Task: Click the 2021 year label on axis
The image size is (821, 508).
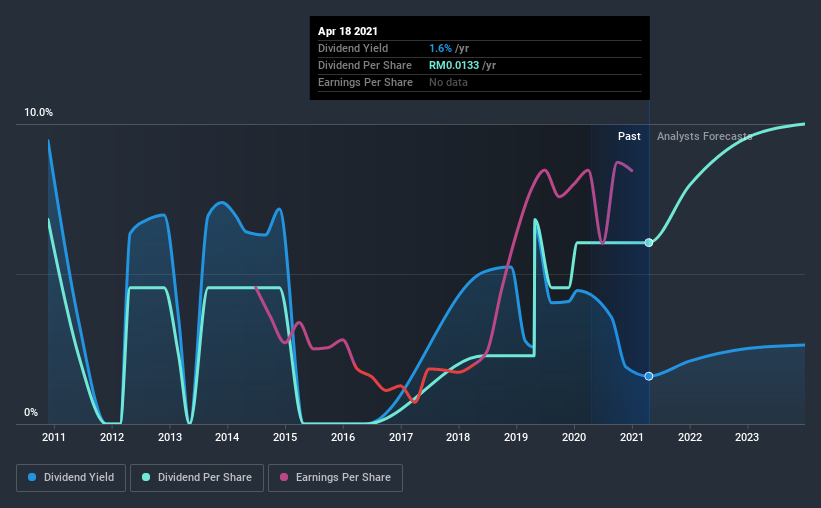Action: point(632,437)
